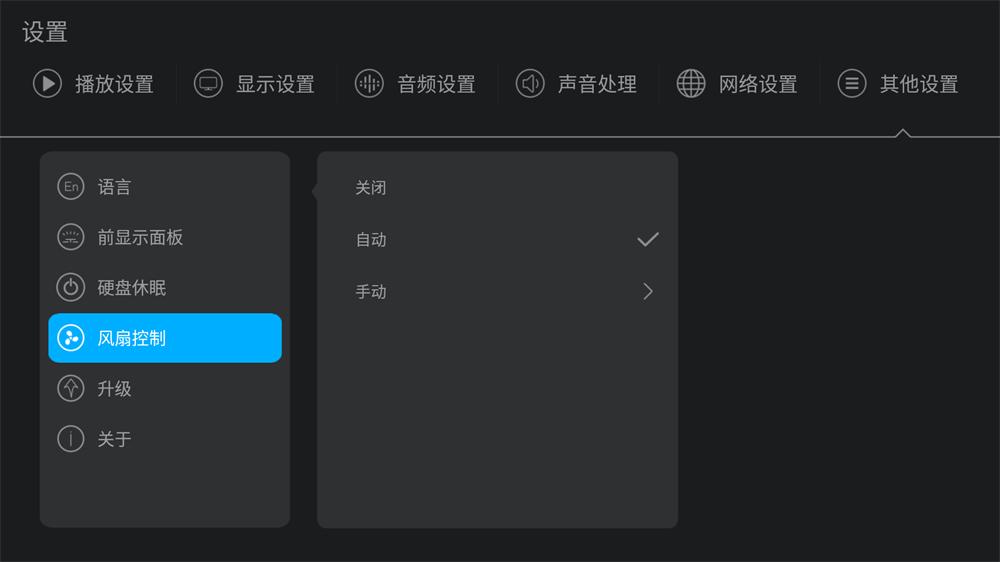The width and height of the screenshot is (1000, 562).
Task: Click the info icon for 关于
Action: (71, 439)
